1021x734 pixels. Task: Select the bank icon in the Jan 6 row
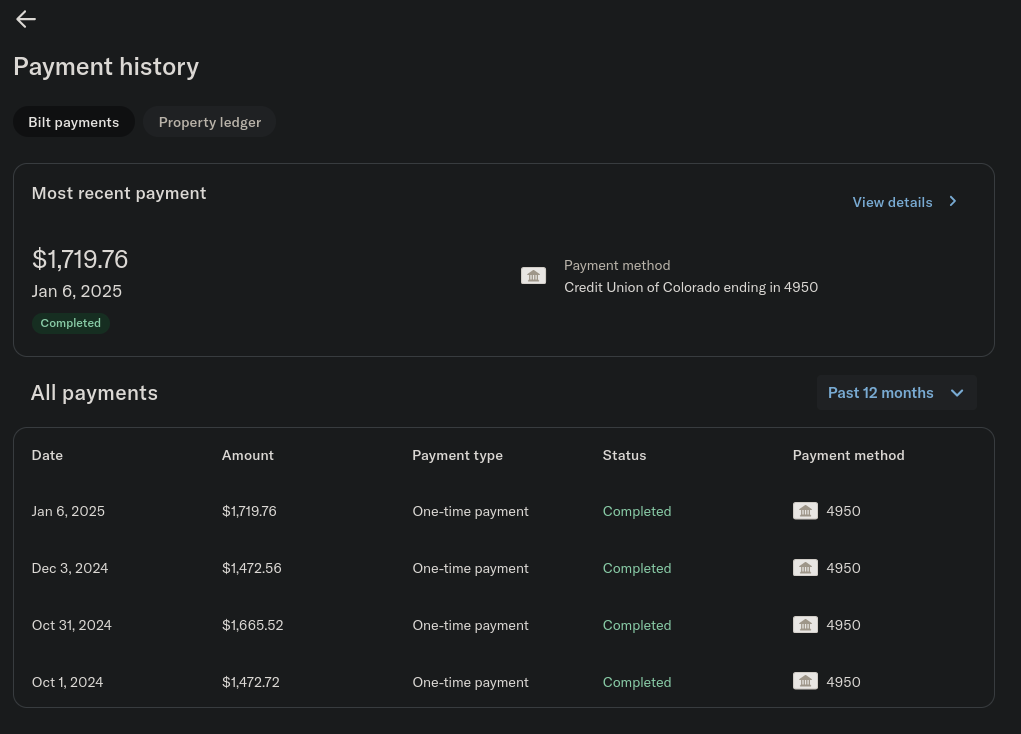pos(805,510)
